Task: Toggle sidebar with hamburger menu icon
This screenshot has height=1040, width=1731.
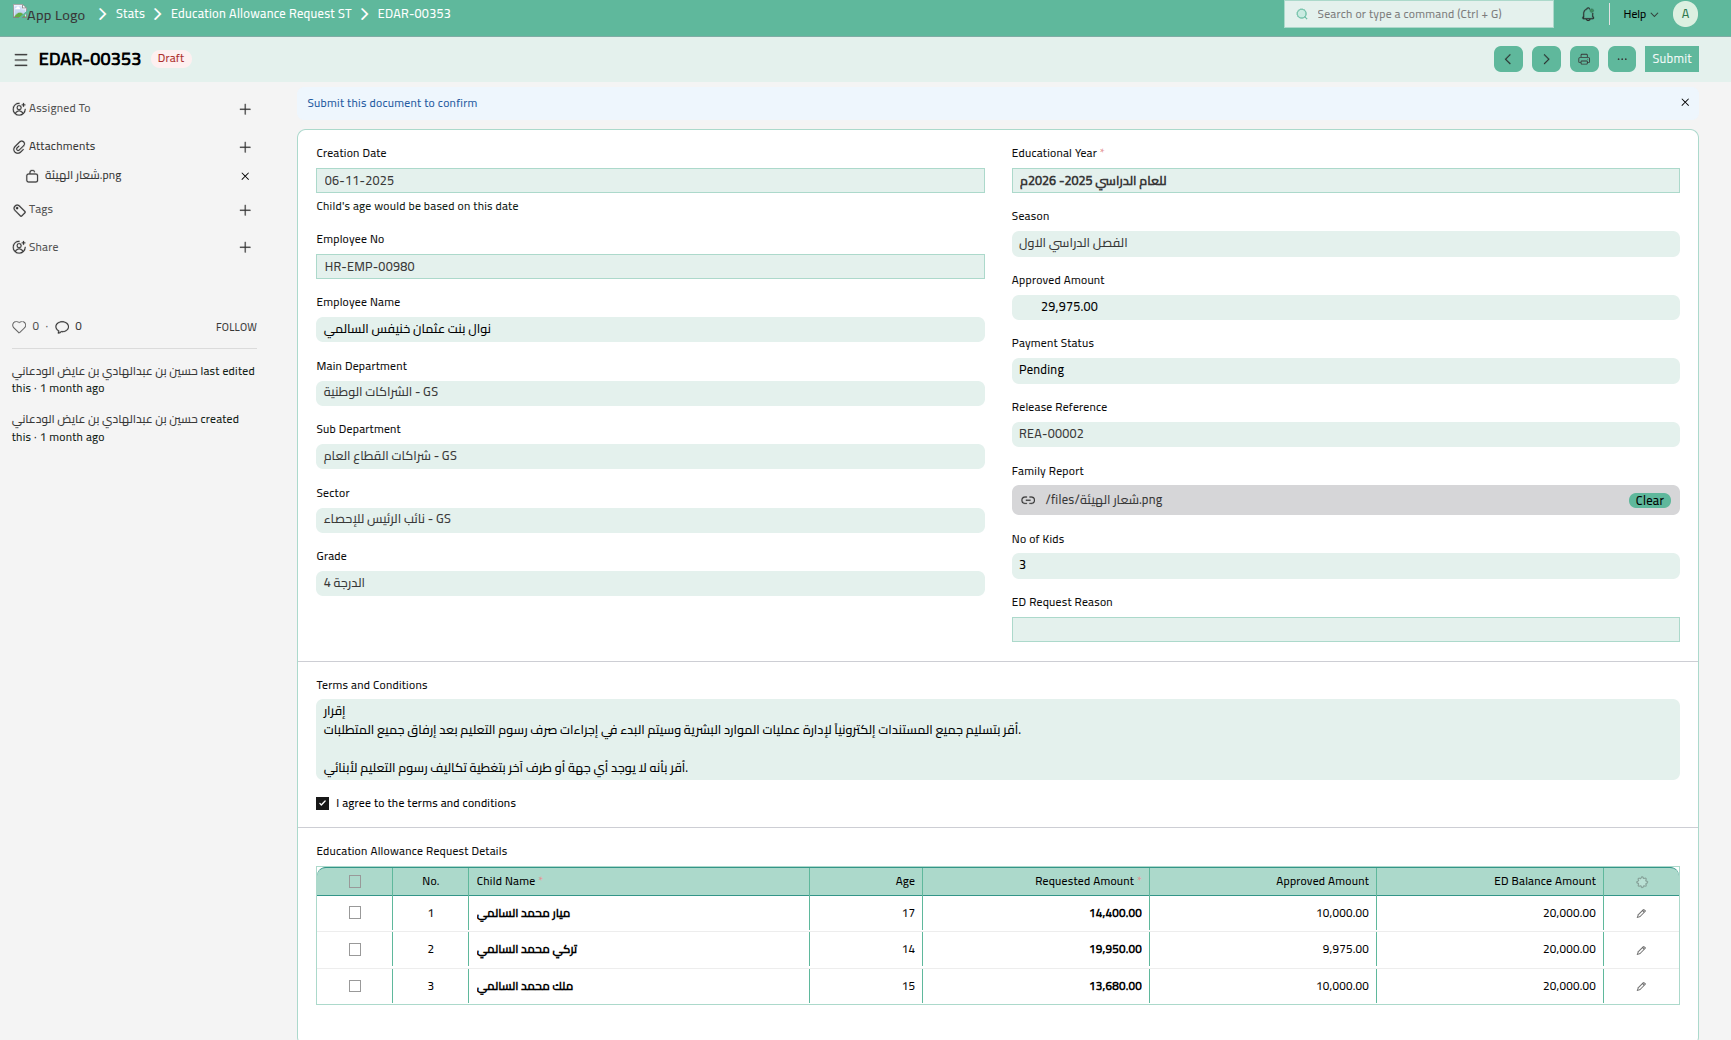Action: [x=20, y=60]
